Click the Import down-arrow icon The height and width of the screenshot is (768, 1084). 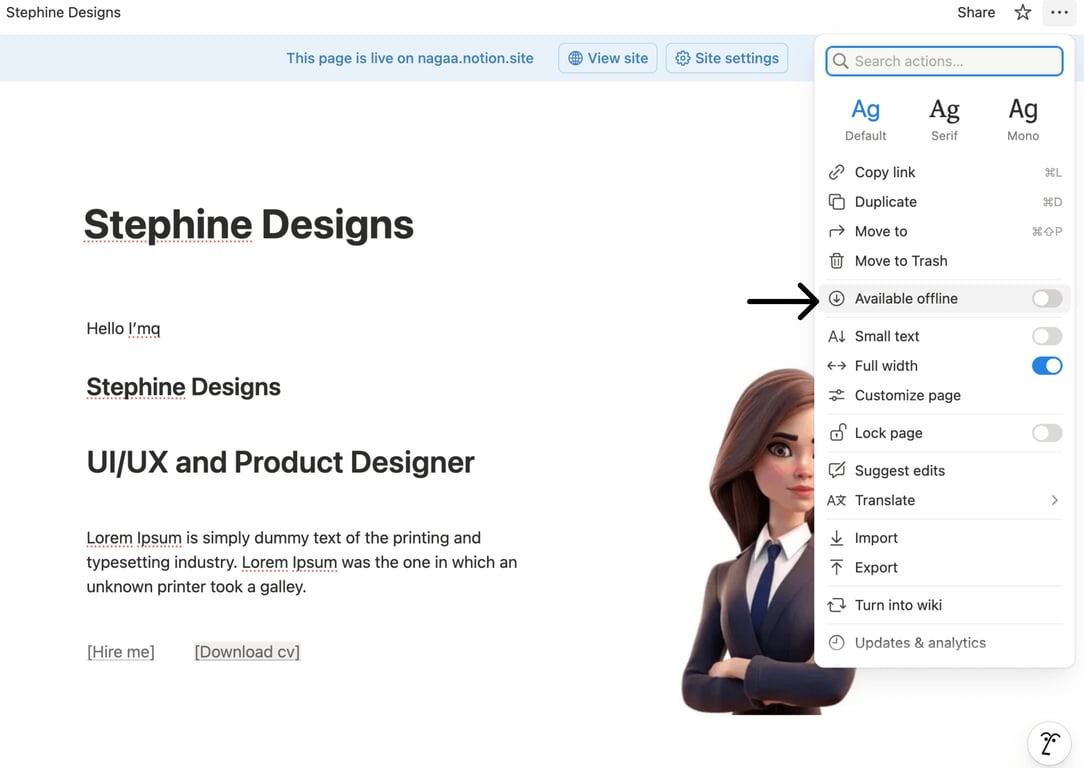tap(837, 537)
